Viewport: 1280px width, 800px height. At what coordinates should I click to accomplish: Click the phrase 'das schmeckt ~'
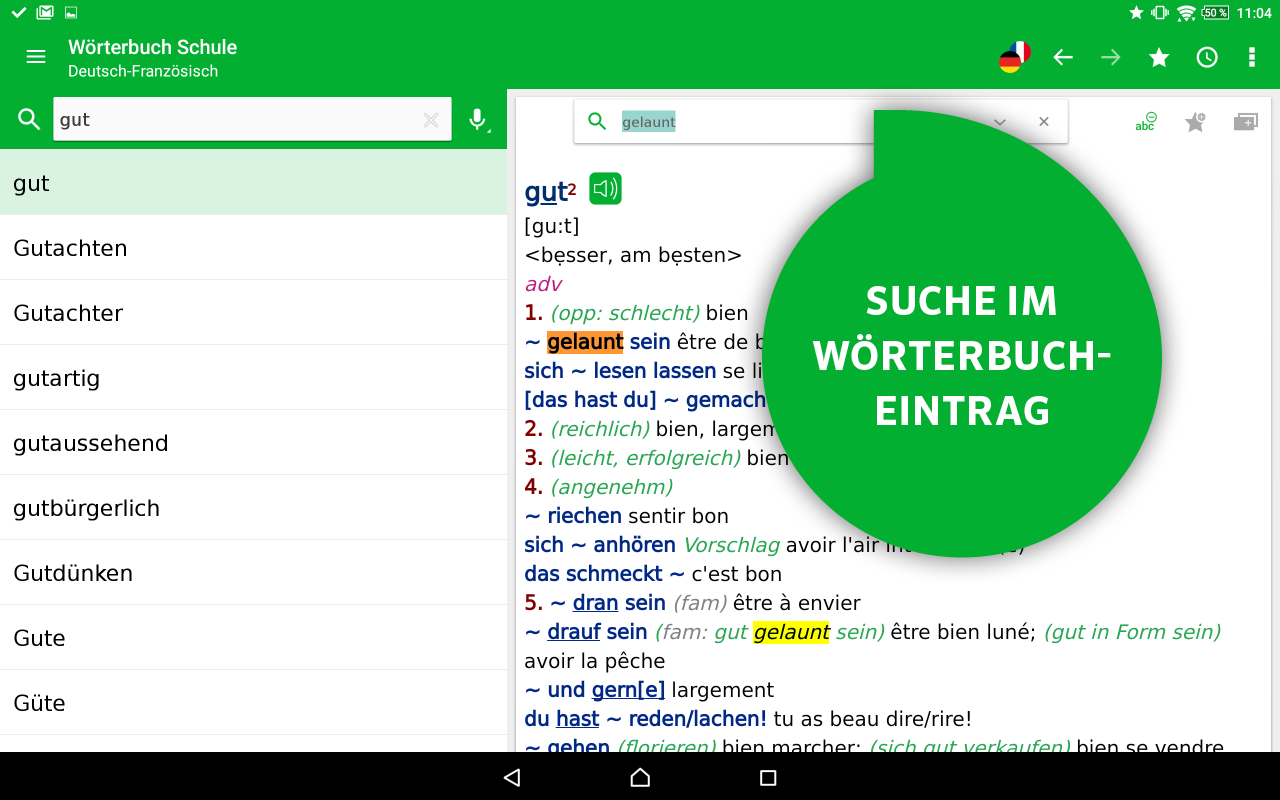[x=604, y=574]
